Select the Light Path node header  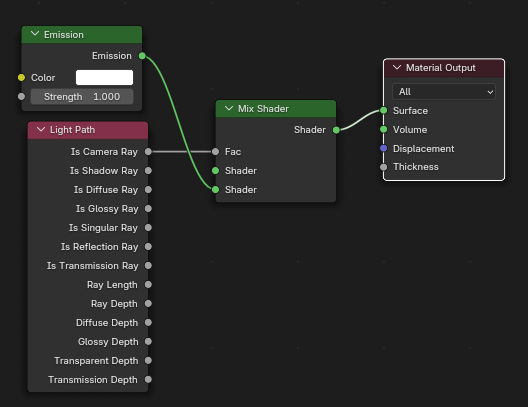[x=88, y=130]
